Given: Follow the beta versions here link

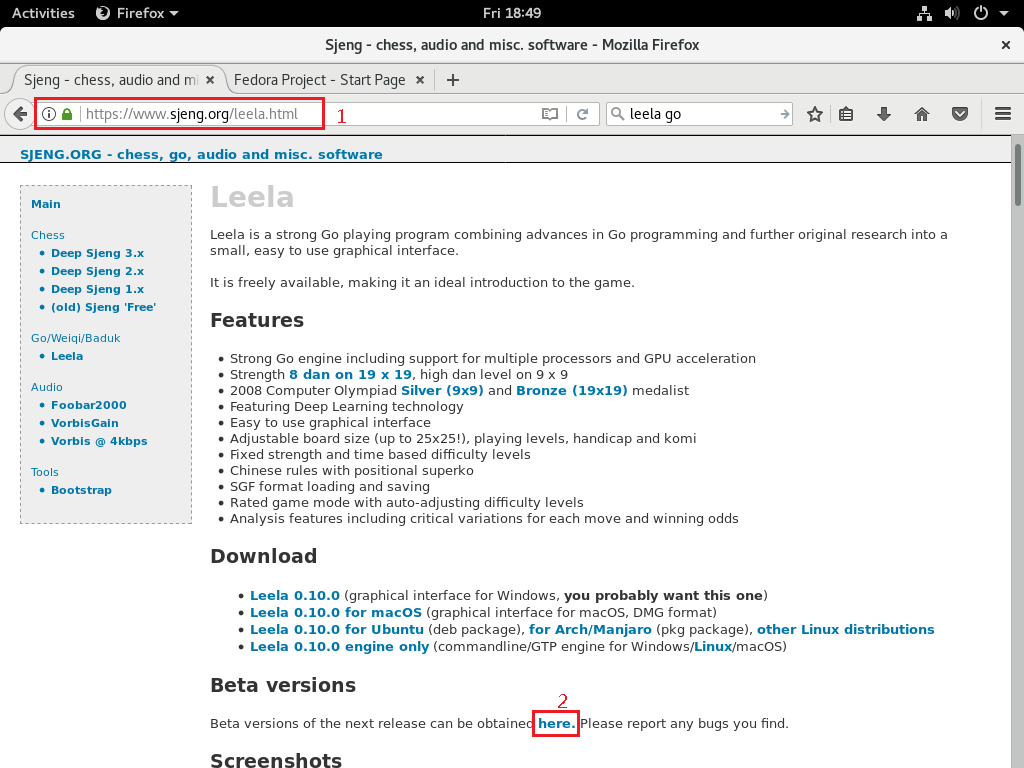Looking at the screenshot, I should [556, 724].
